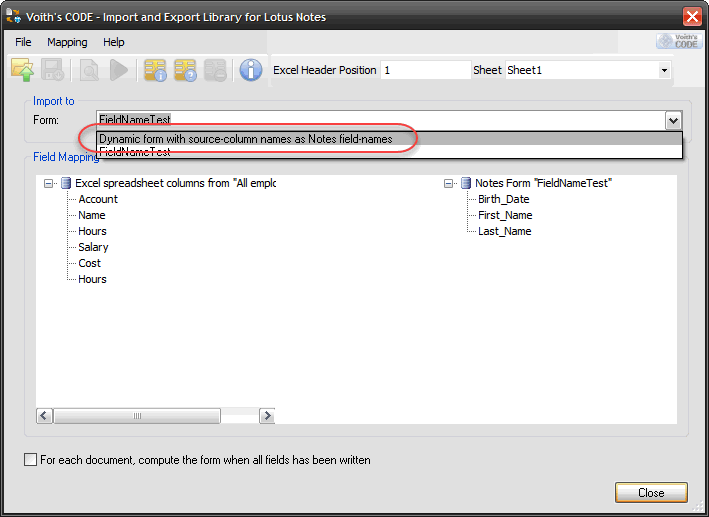Click the run/play arrow icon

[119, 70]
